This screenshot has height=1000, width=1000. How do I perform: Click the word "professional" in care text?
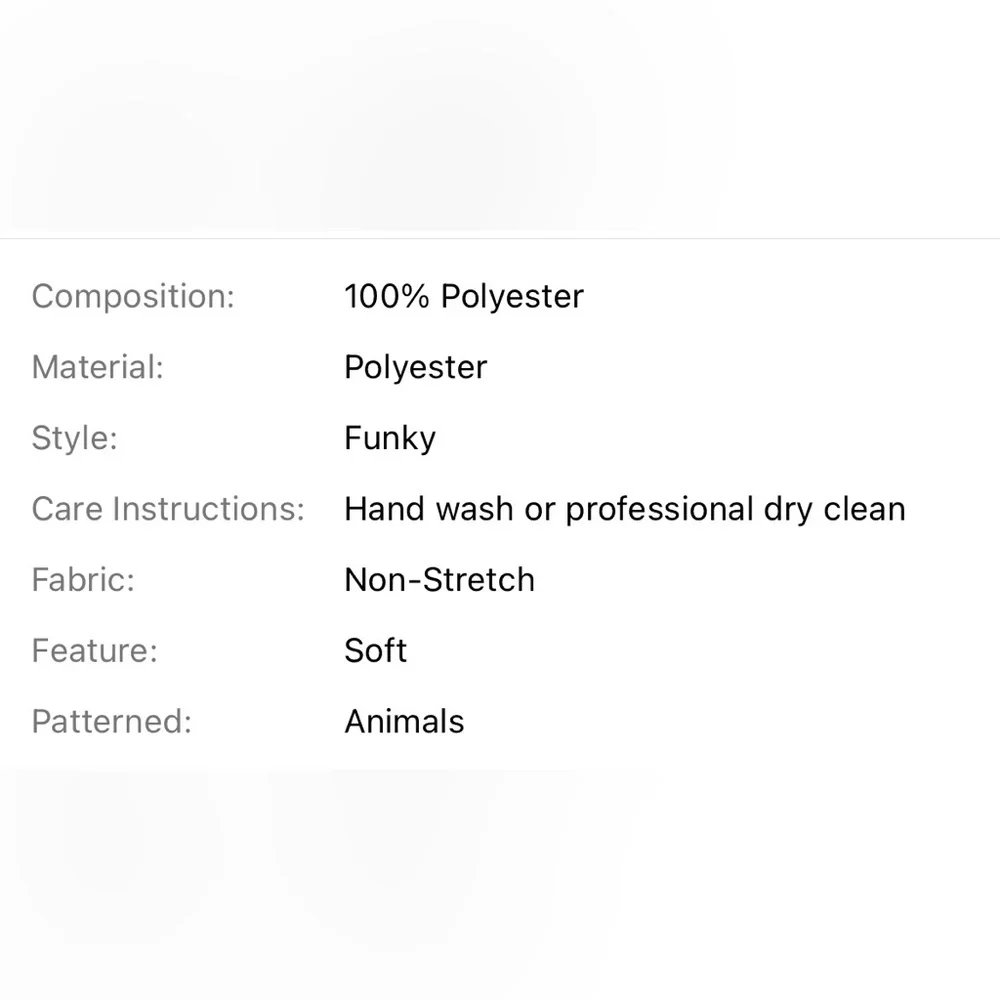658,509
